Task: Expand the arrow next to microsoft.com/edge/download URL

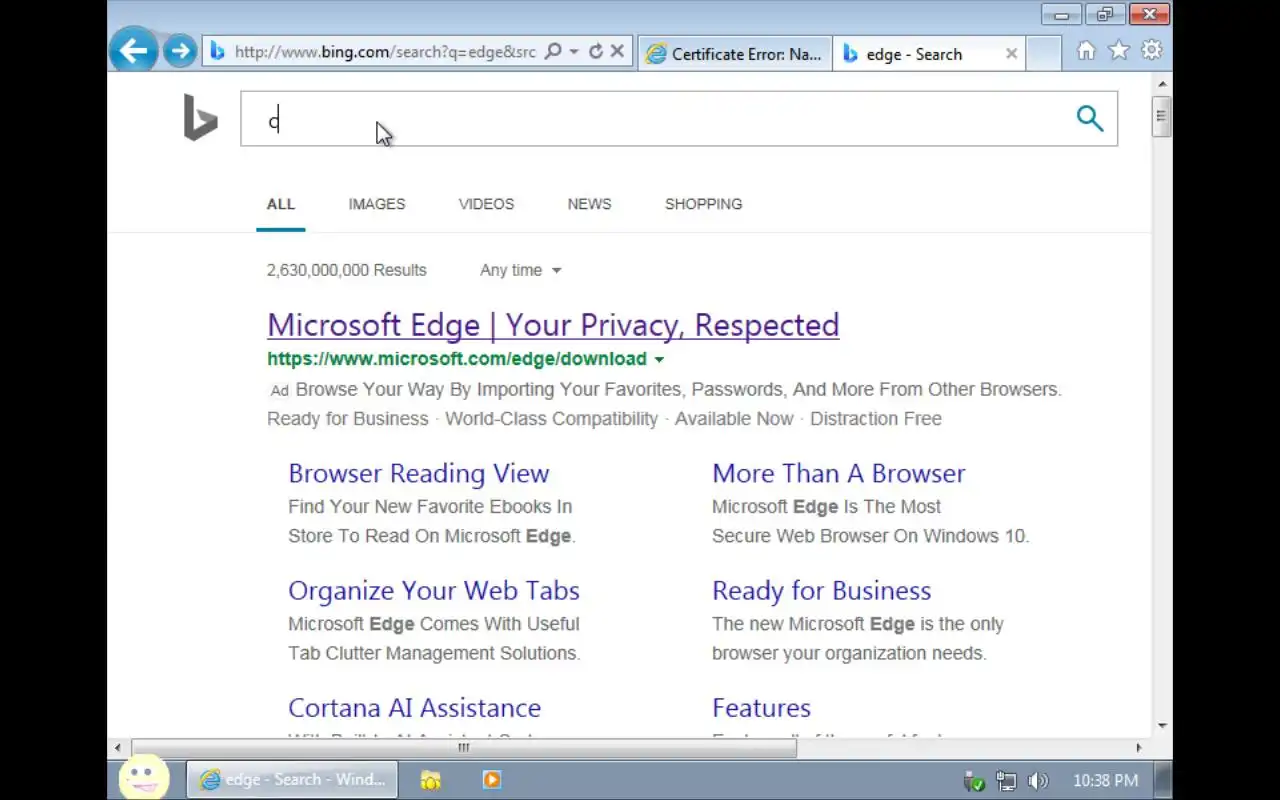Action: coord(659,359)
